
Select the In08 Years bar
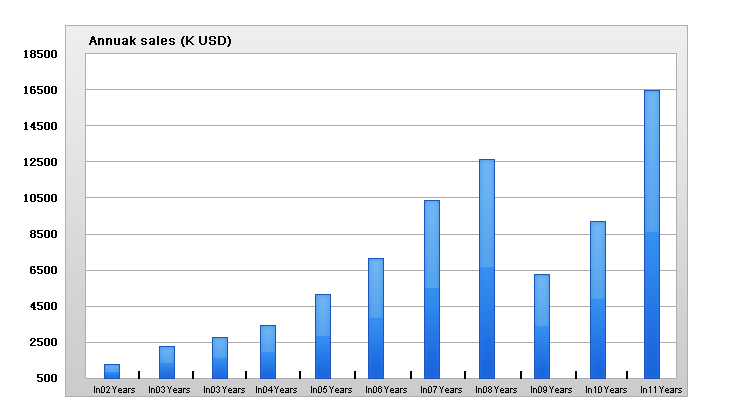pyautogui.click(x=487, y=268)
